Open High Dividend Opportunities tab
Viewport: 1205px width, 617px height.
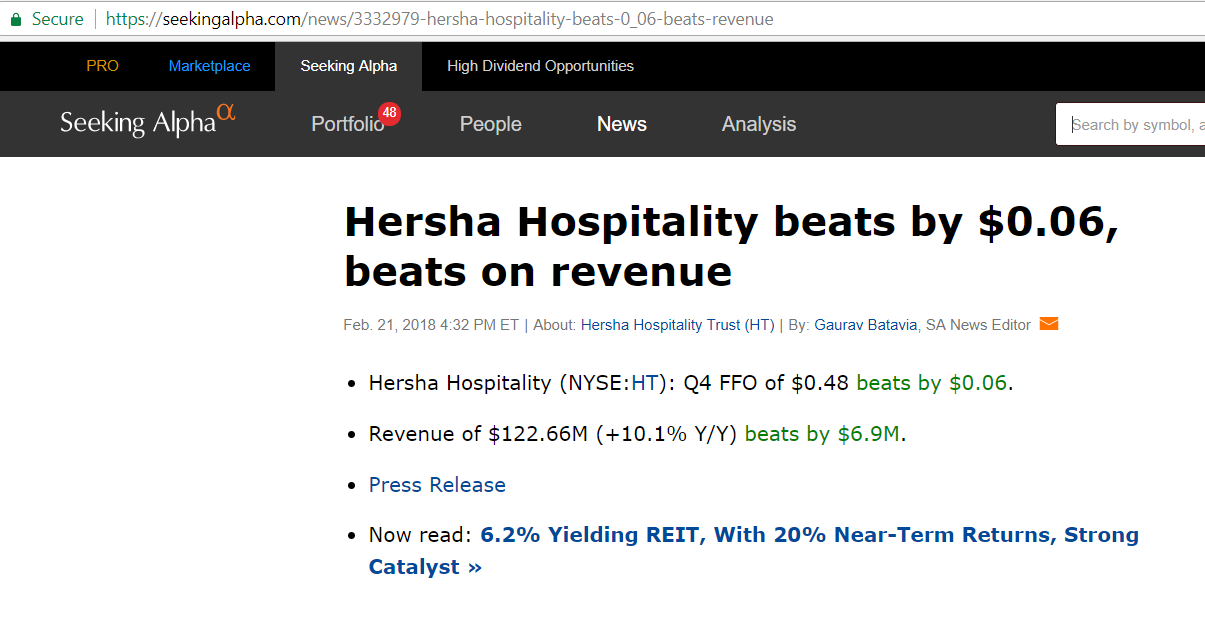point(540,66)
